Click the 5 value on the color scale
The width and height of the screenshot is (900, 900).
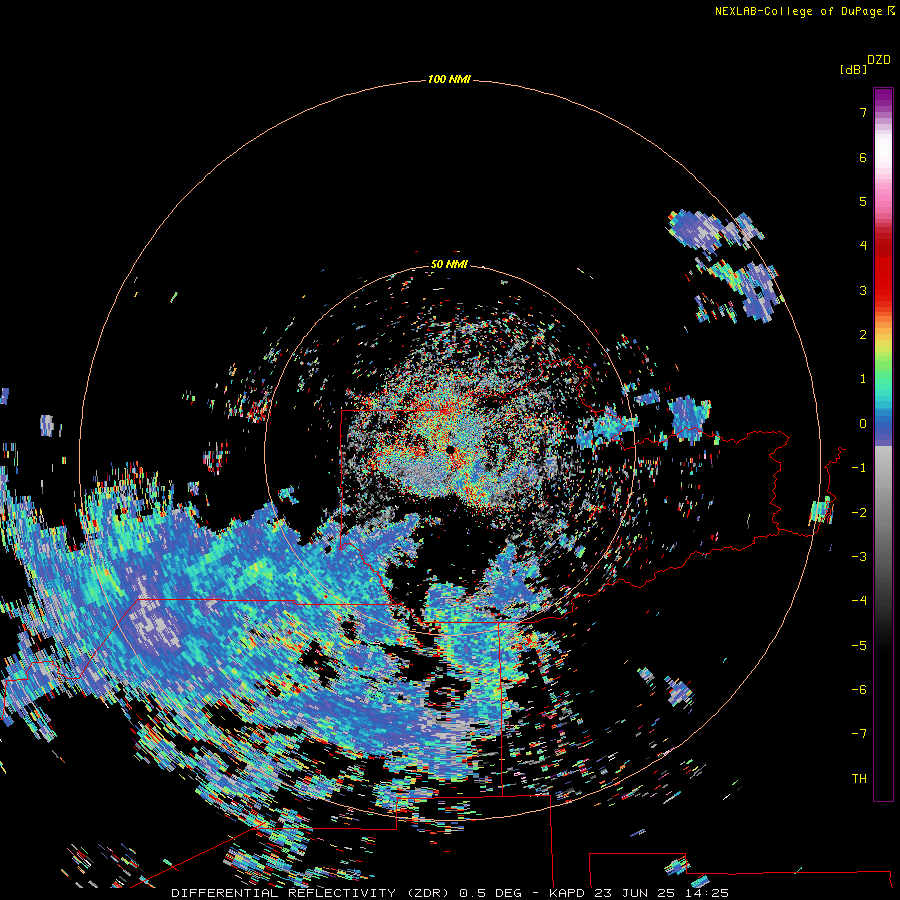click(863, 201)
